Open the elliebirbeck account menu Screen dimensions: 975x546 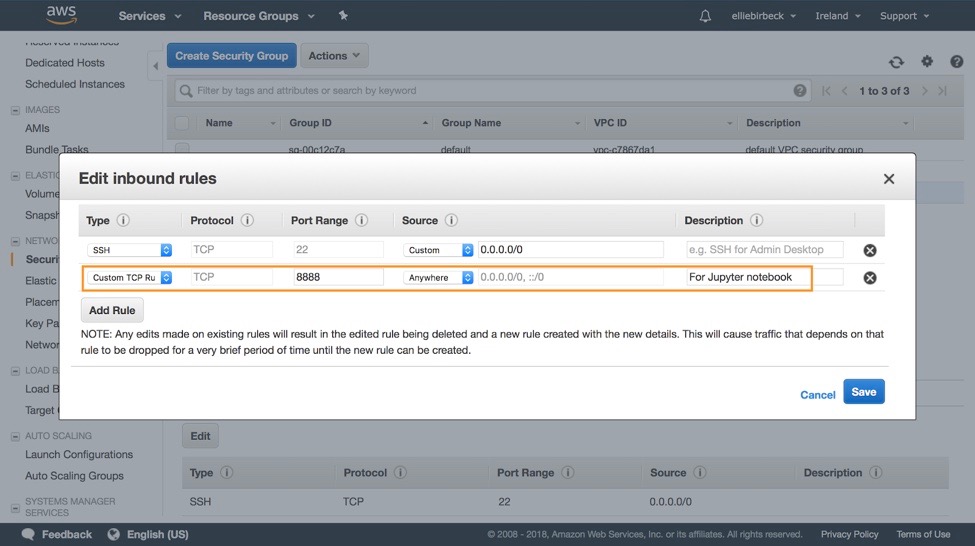tap(764, 16)
